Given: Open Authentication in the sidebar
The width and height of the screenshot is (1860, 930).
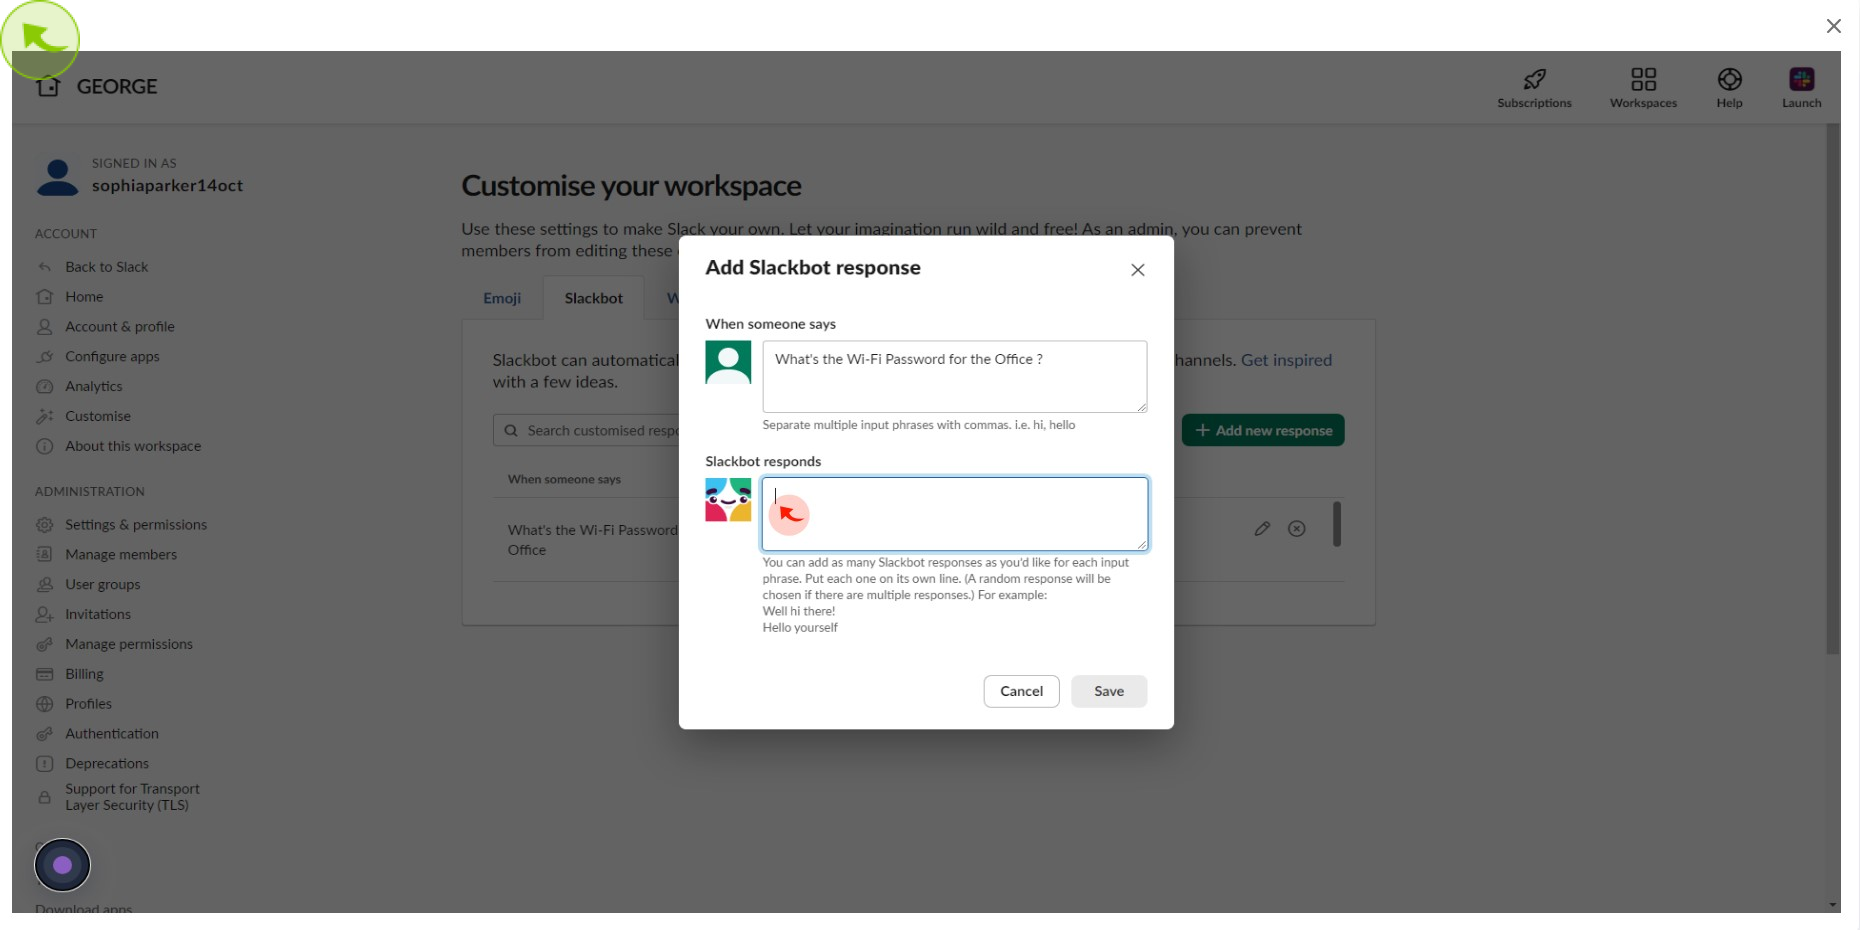Looking at the screenshot, I should point(111,735).
